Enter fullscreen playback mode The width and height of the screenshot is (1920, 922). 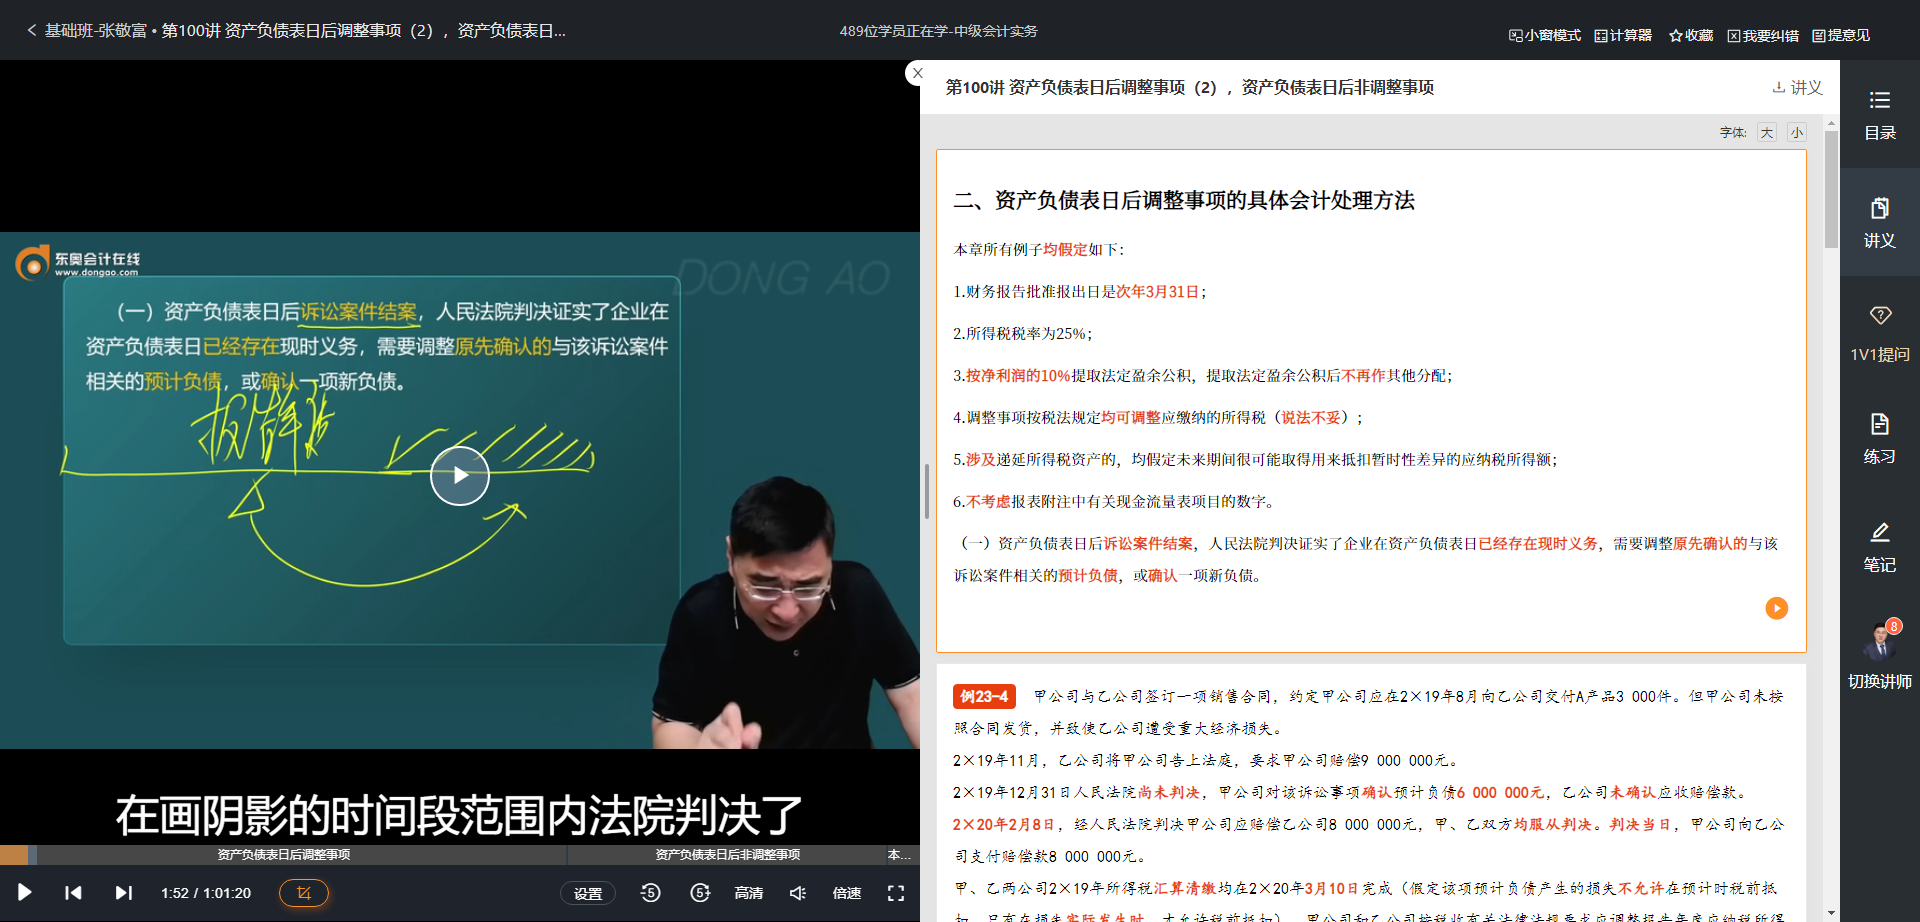pos(895,892)
